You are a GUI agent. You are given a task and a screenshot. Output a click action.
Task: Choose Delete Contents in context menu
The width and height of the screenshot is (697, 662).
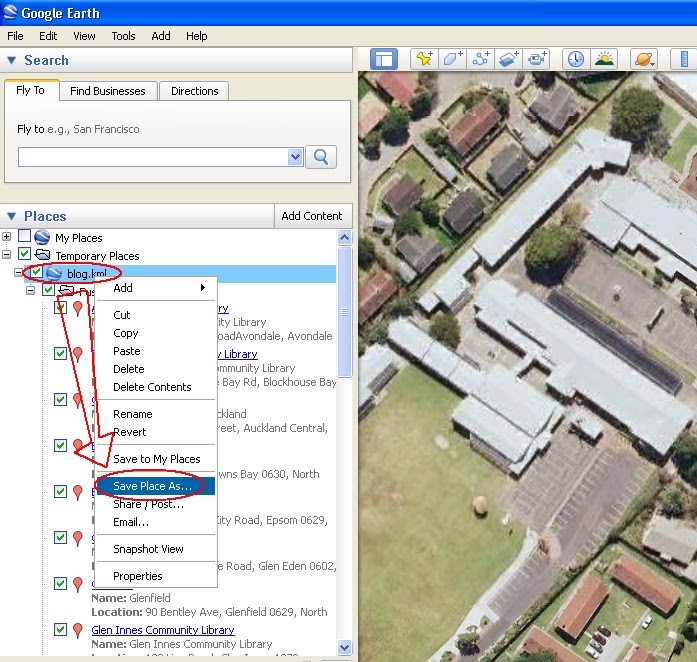156,387
